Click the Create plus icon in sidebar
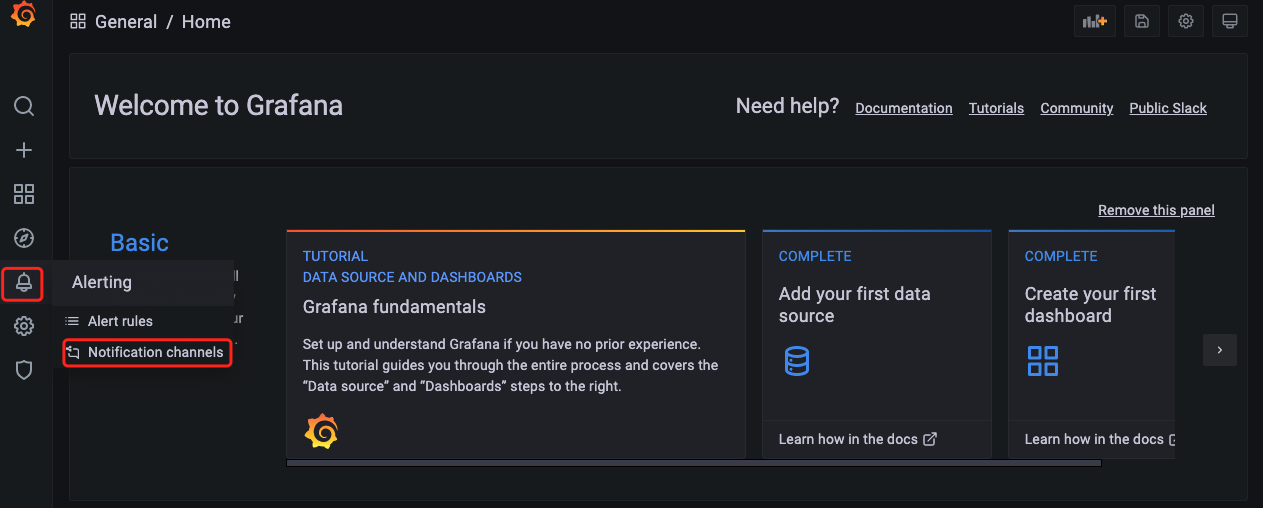This screenshot has width=1263, height=508. coord(24,150)
